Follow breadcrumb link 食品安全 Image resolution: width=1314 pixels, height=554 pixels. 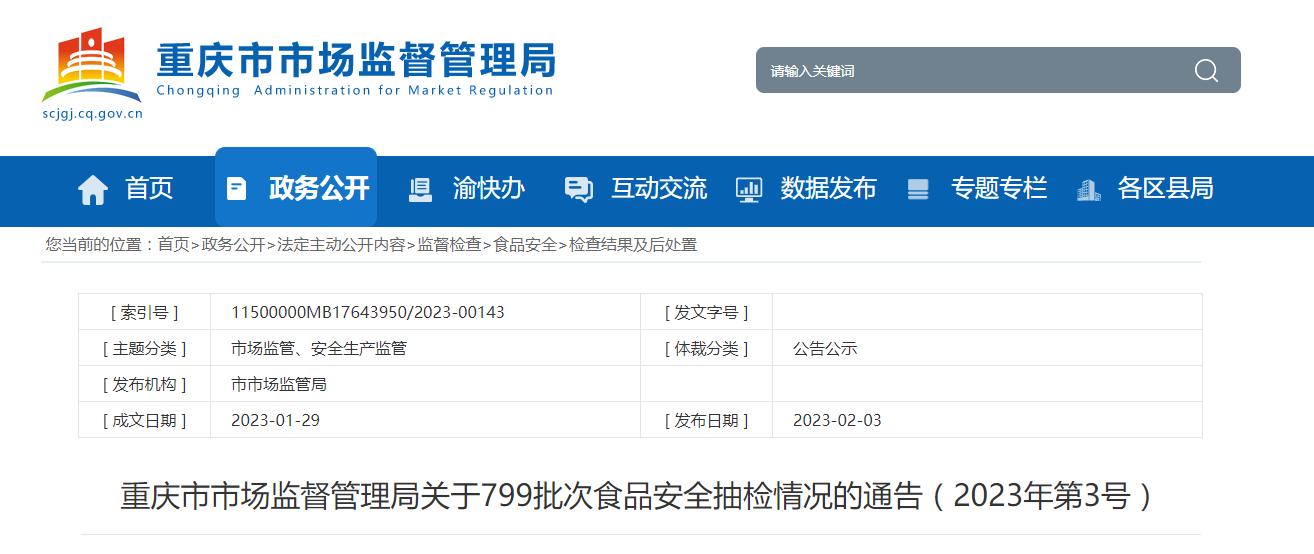[525, 245]
